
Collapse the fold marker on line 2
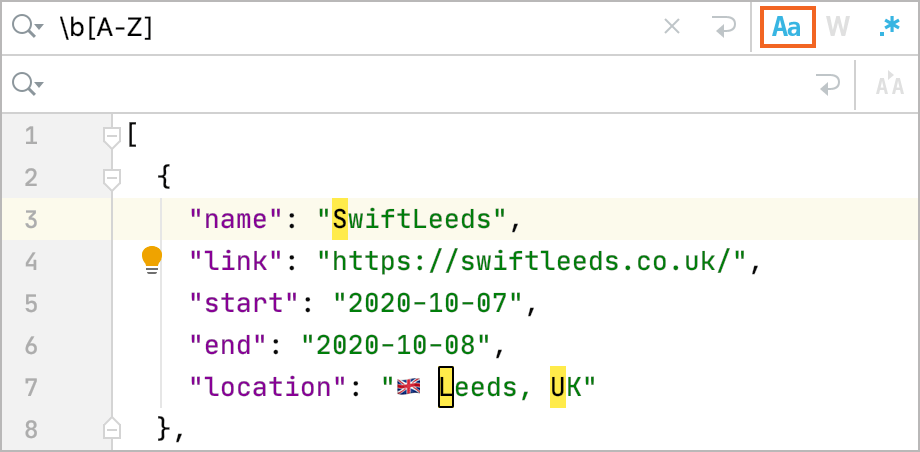[111, 179]
